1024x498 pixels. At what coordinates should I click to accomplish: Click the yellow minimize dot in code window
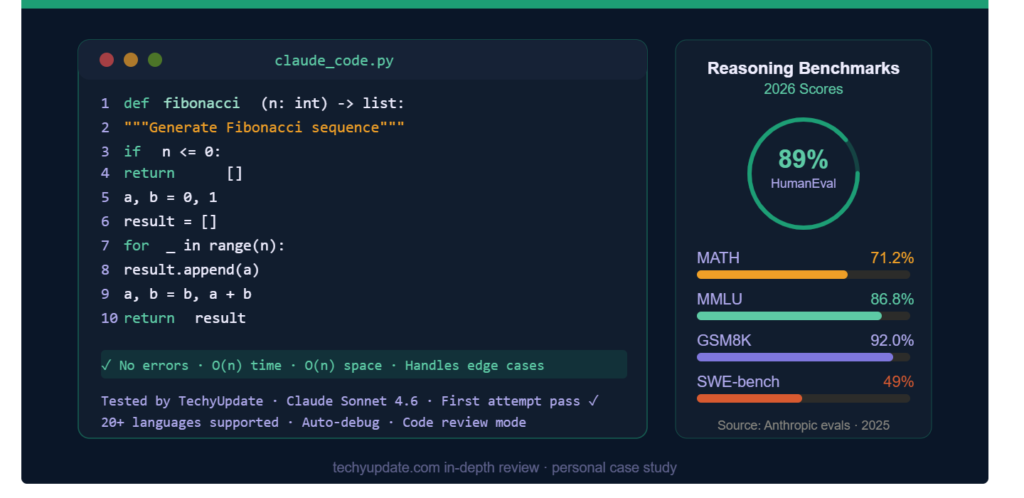131,60
